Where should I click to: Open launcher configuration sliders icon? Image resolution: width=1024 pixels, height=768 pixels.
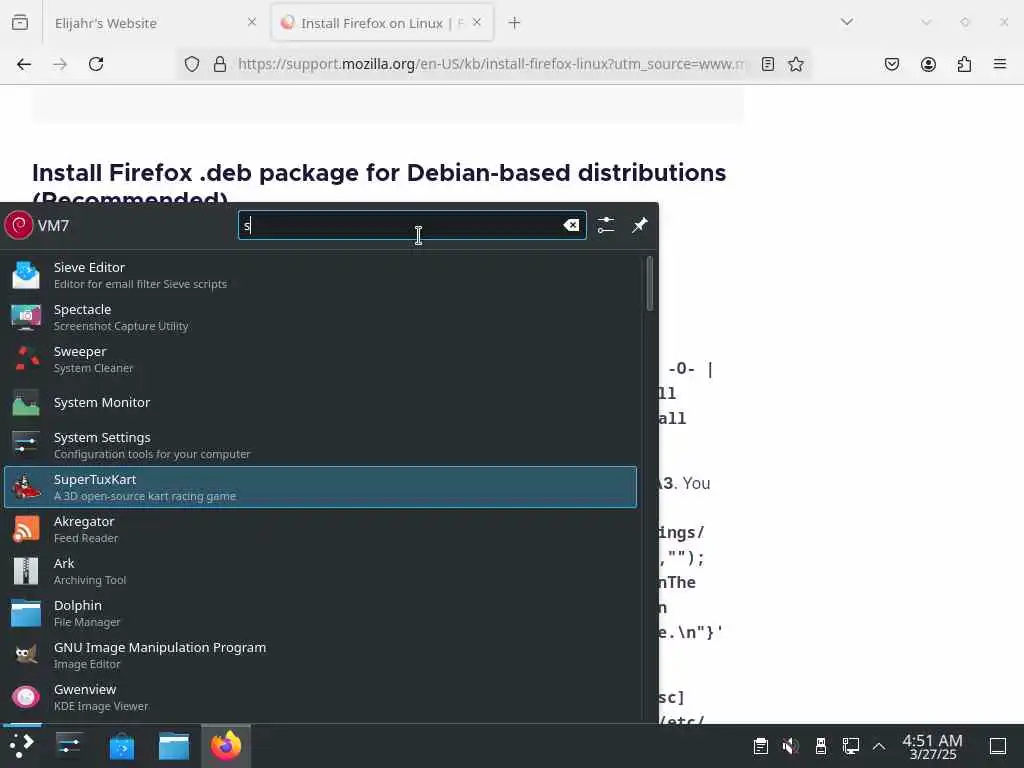click(x=606, y=225)
